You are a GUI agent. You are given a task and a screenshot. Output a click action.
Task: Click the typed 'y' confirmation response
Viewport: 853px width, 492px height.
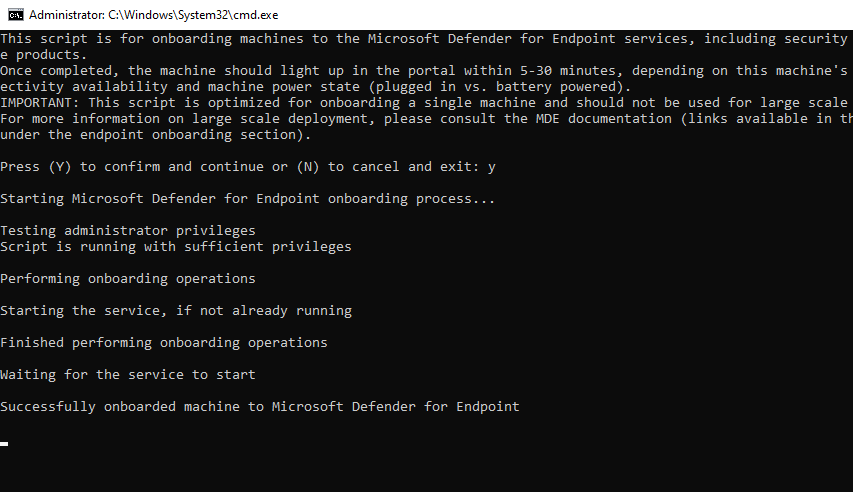coord(492,167)
